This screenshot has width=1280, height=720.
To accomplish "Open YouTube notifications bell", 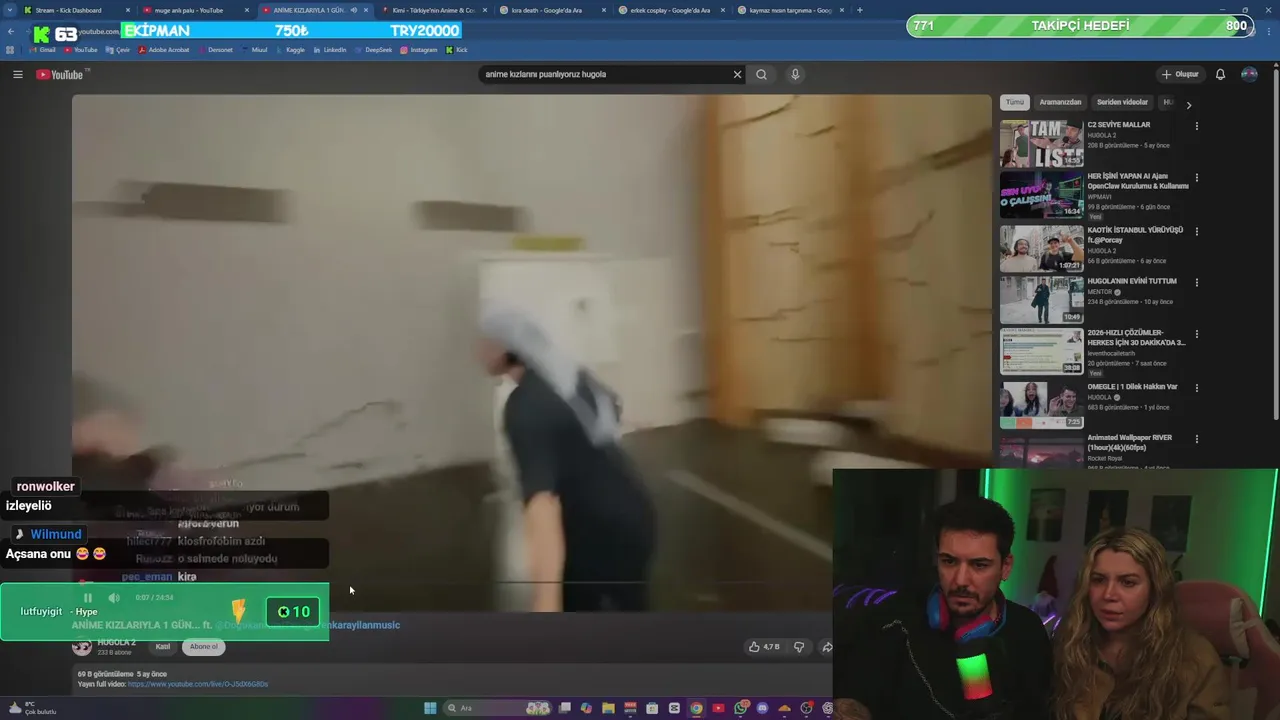I will tap(1220, 74).
